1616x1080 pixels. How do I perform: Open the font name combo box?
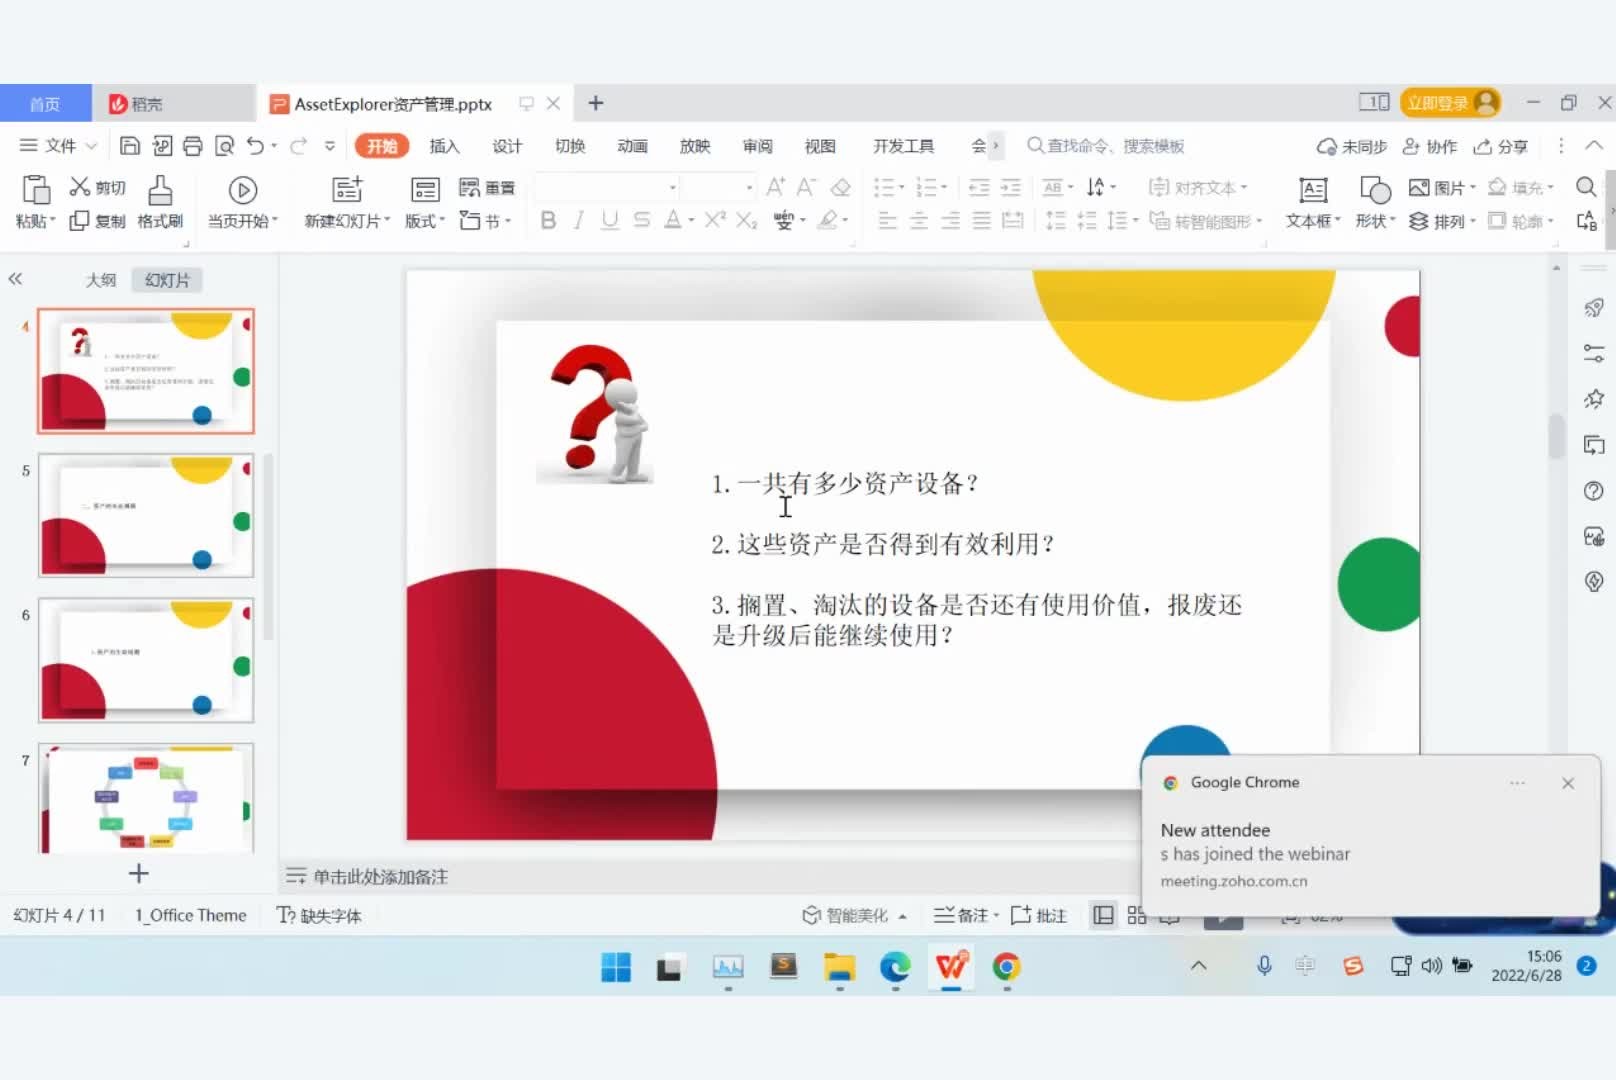point(607,187)
